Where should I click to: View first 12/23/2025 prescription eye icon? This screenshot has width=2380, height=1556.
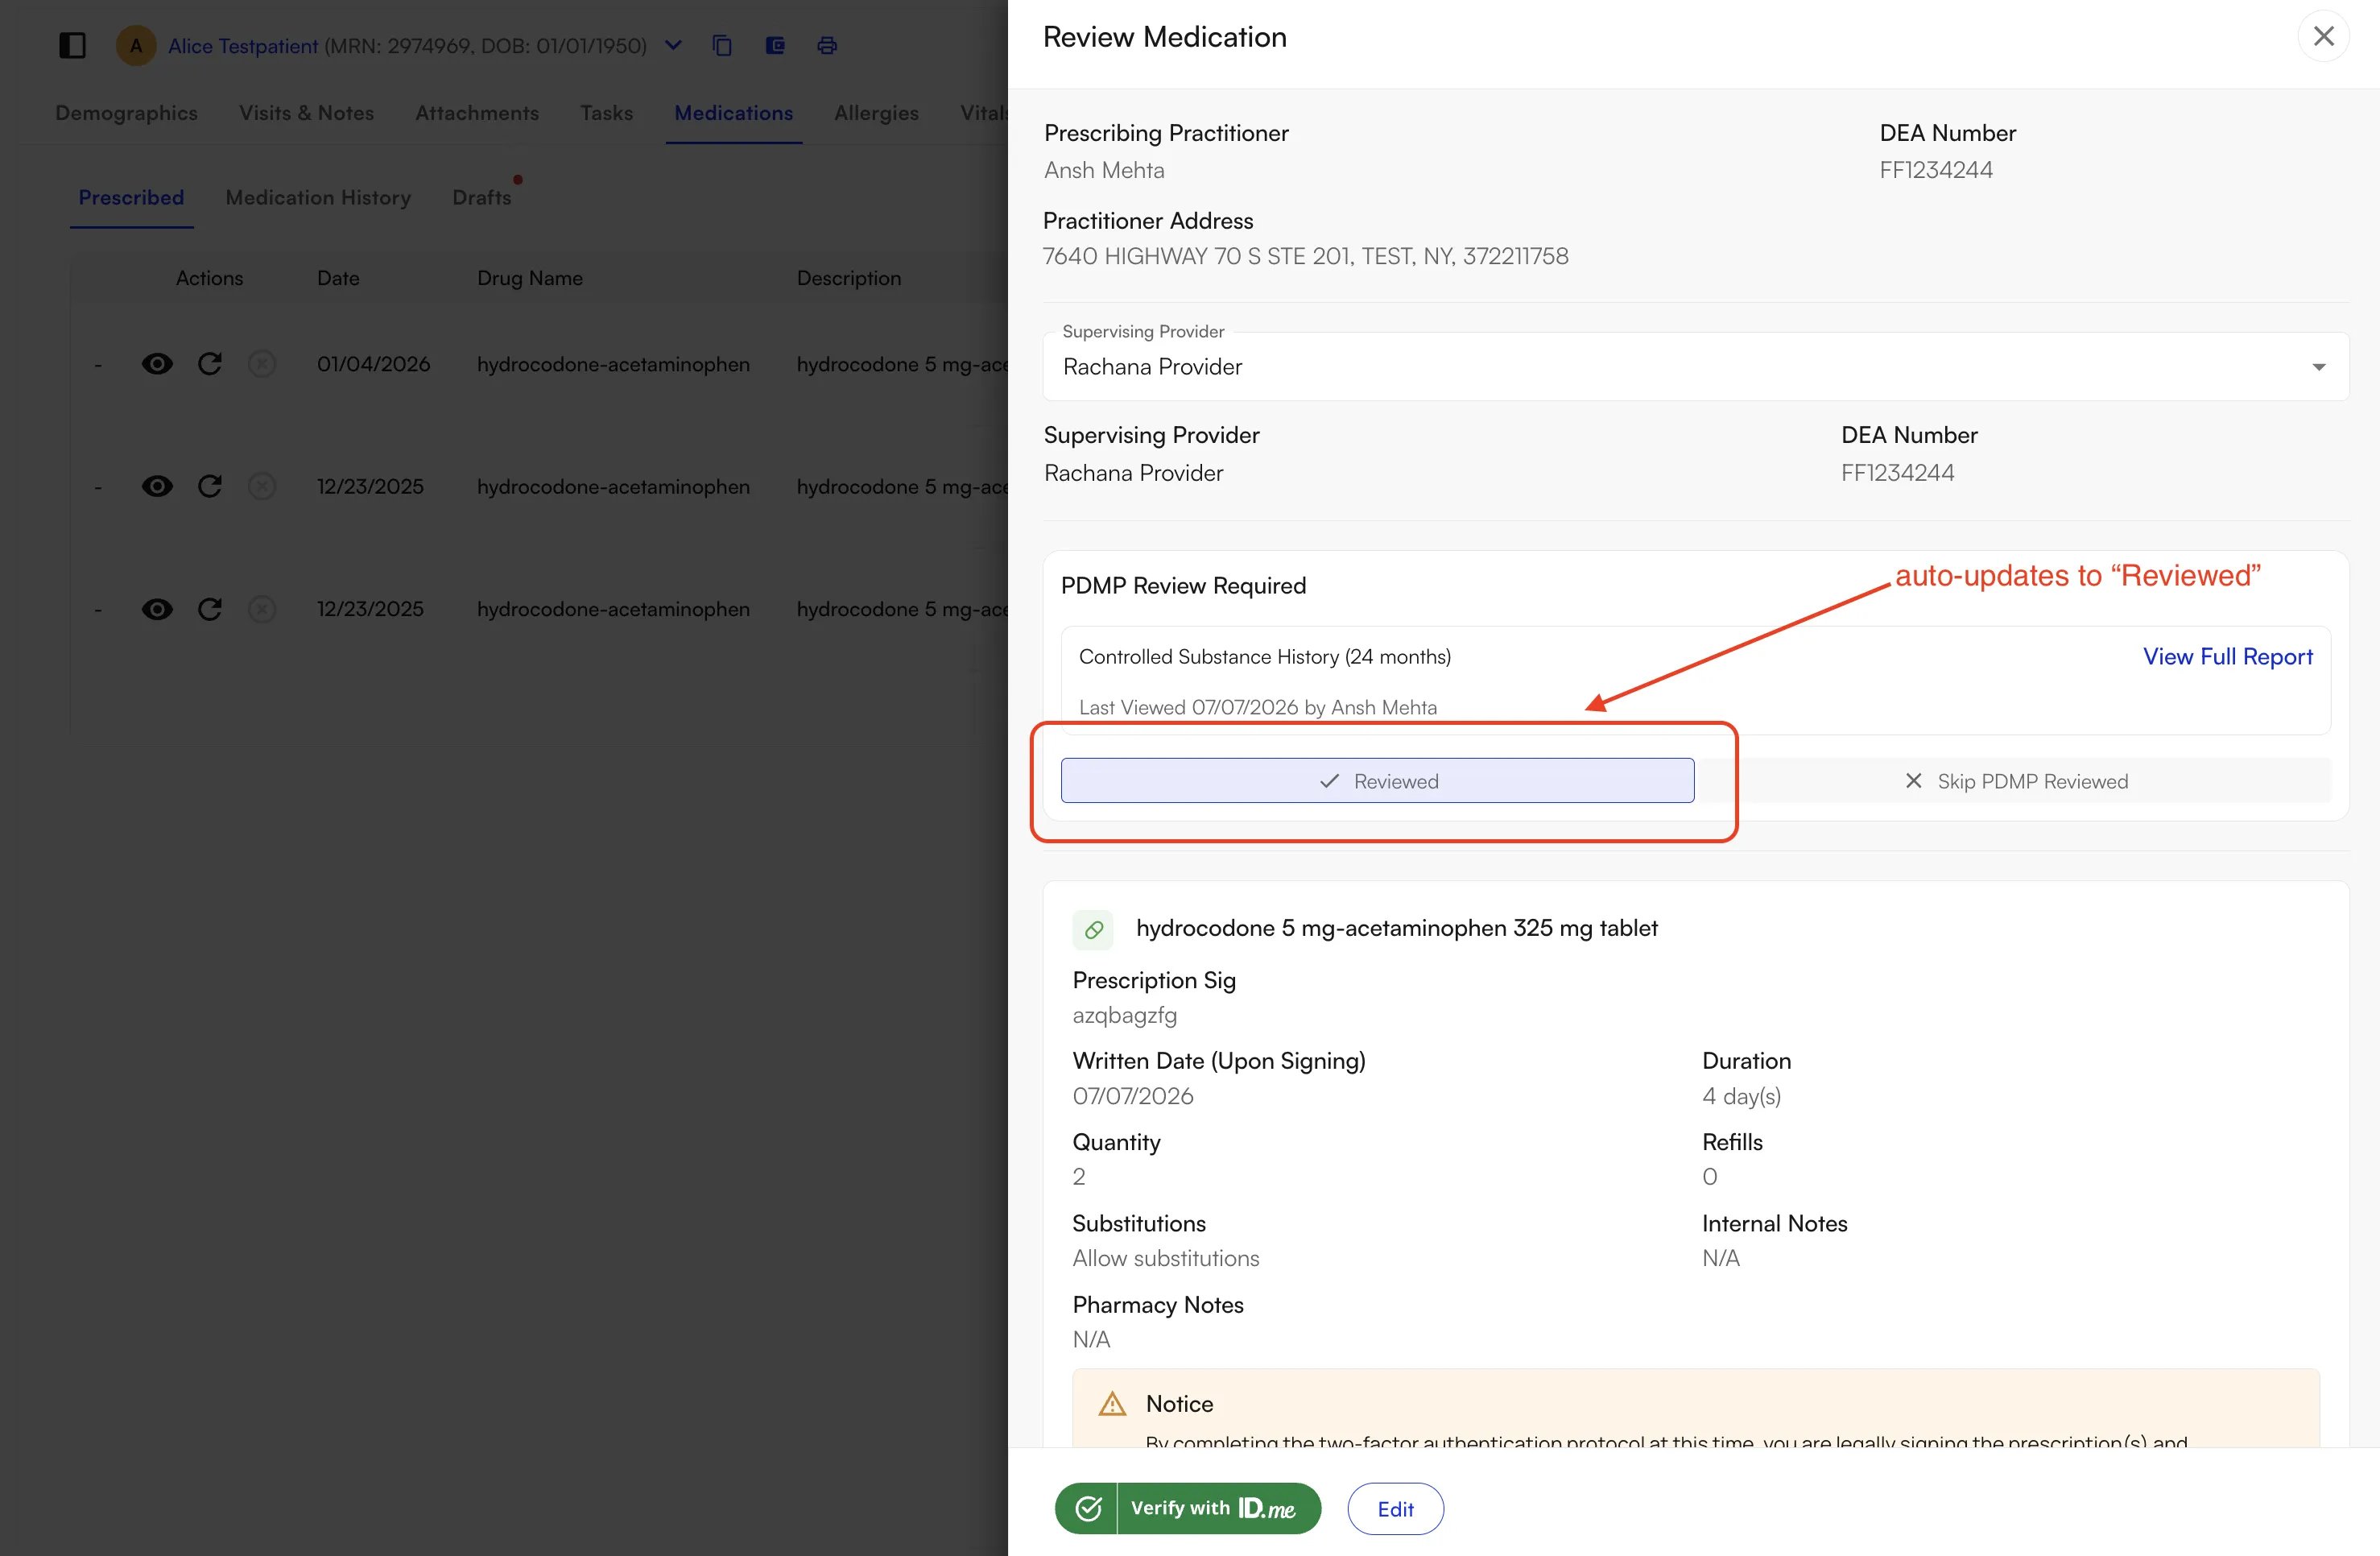[157, 486]
